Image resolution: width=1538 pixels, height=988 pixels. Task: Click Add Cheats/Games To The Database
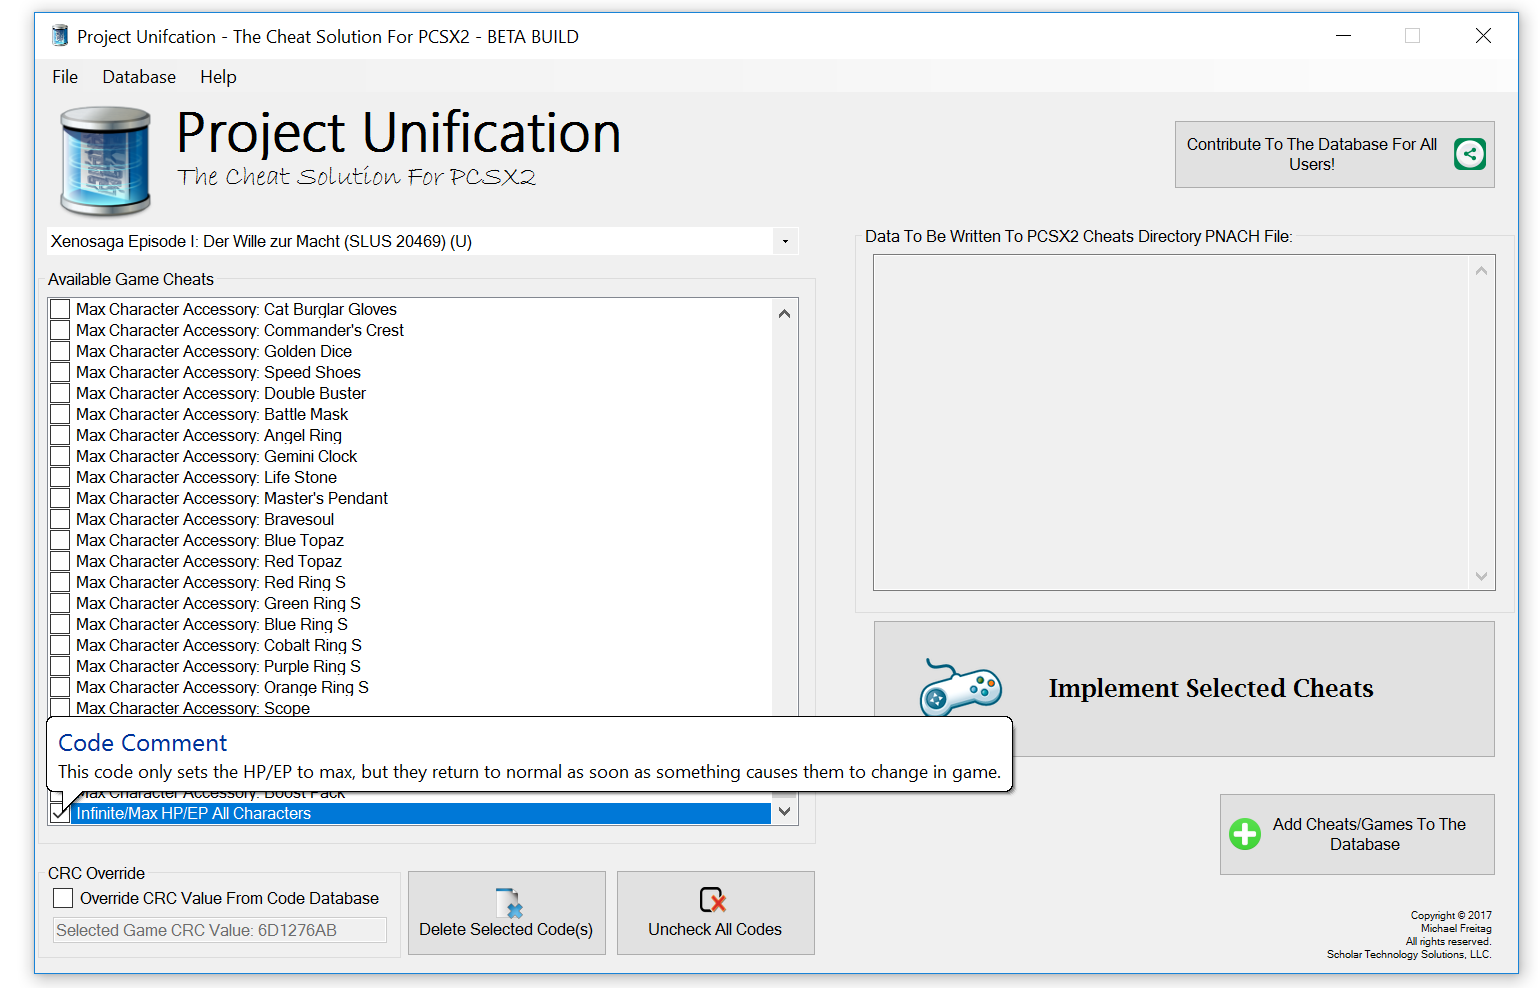pyautogui.click(x=1357, y=834)
